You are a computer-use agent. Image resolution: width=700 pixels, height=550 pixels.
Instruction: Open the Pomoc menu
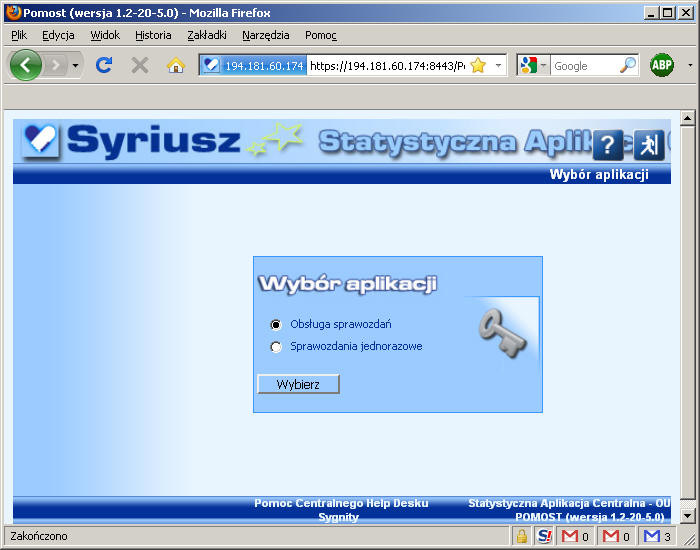pos(321,35)
